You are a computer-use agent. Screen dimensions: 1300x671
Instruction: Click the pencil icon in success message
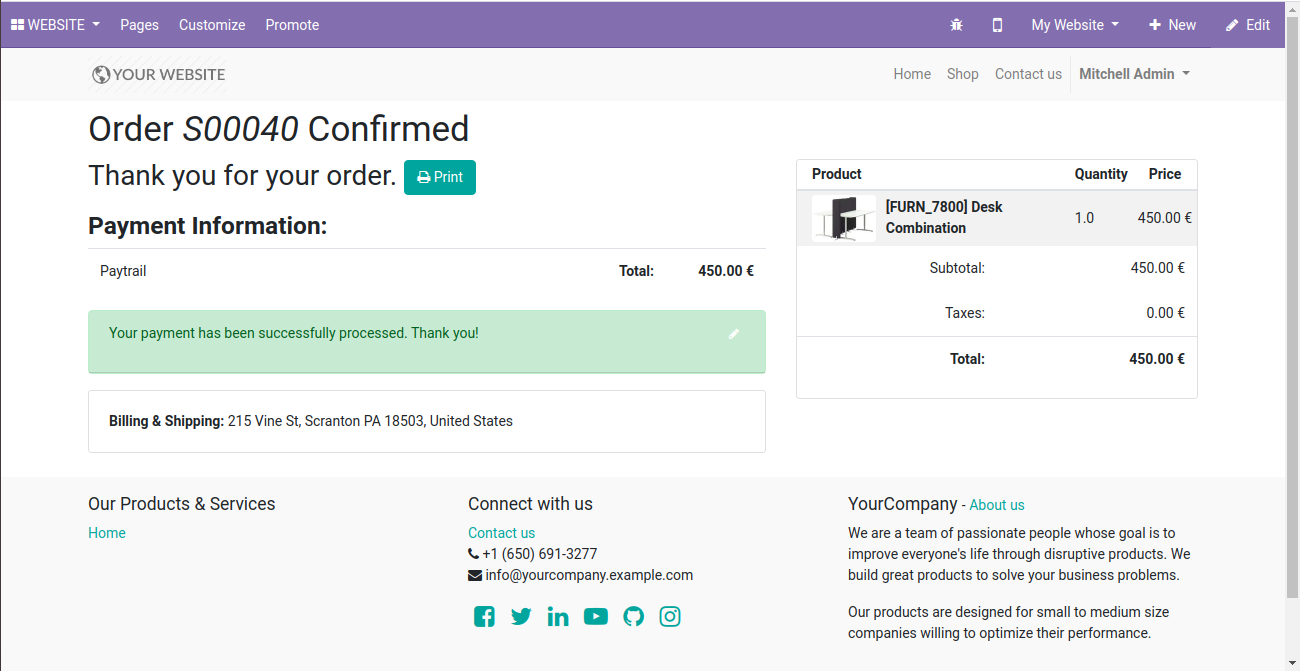click(x=734, y=334)
